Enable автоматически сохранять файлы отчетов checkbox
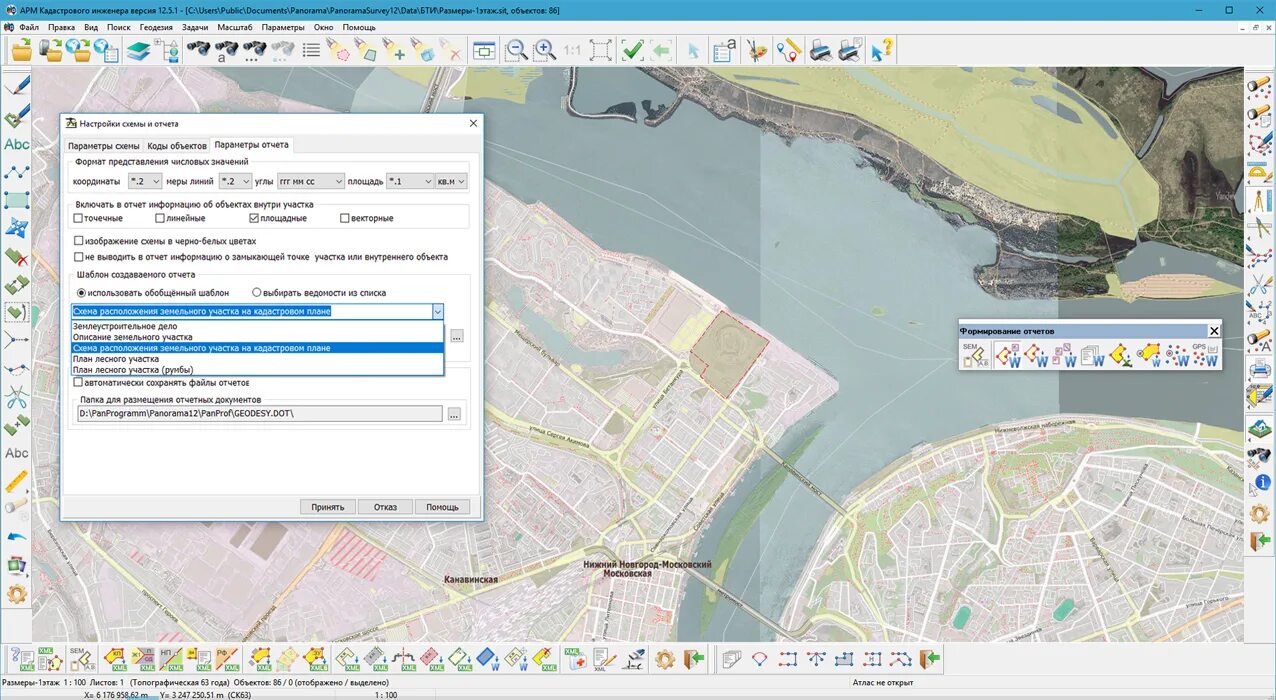The image size is (1276, 700). pos(78,382)
